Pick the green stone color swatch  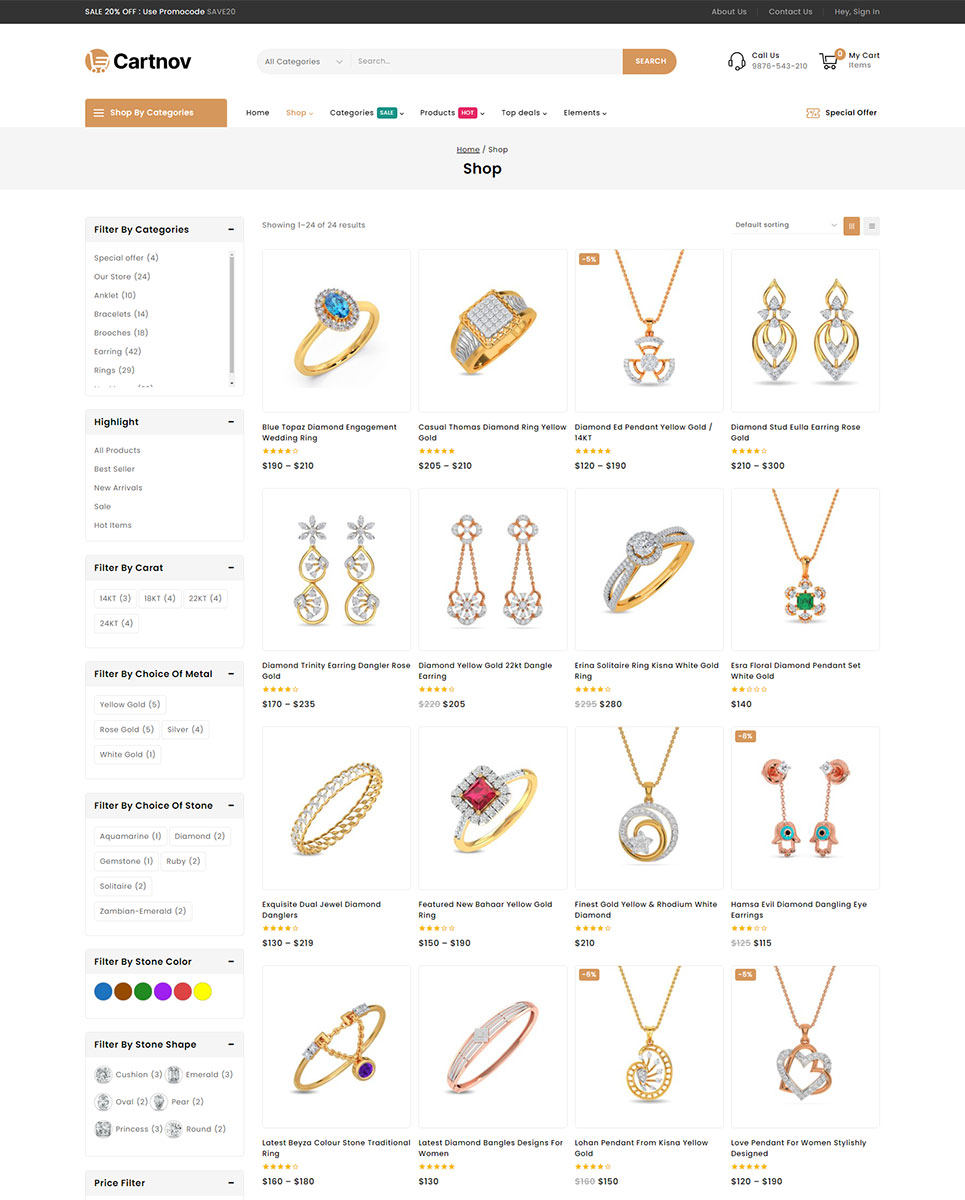pyautogui.click(x=143, y=992)
